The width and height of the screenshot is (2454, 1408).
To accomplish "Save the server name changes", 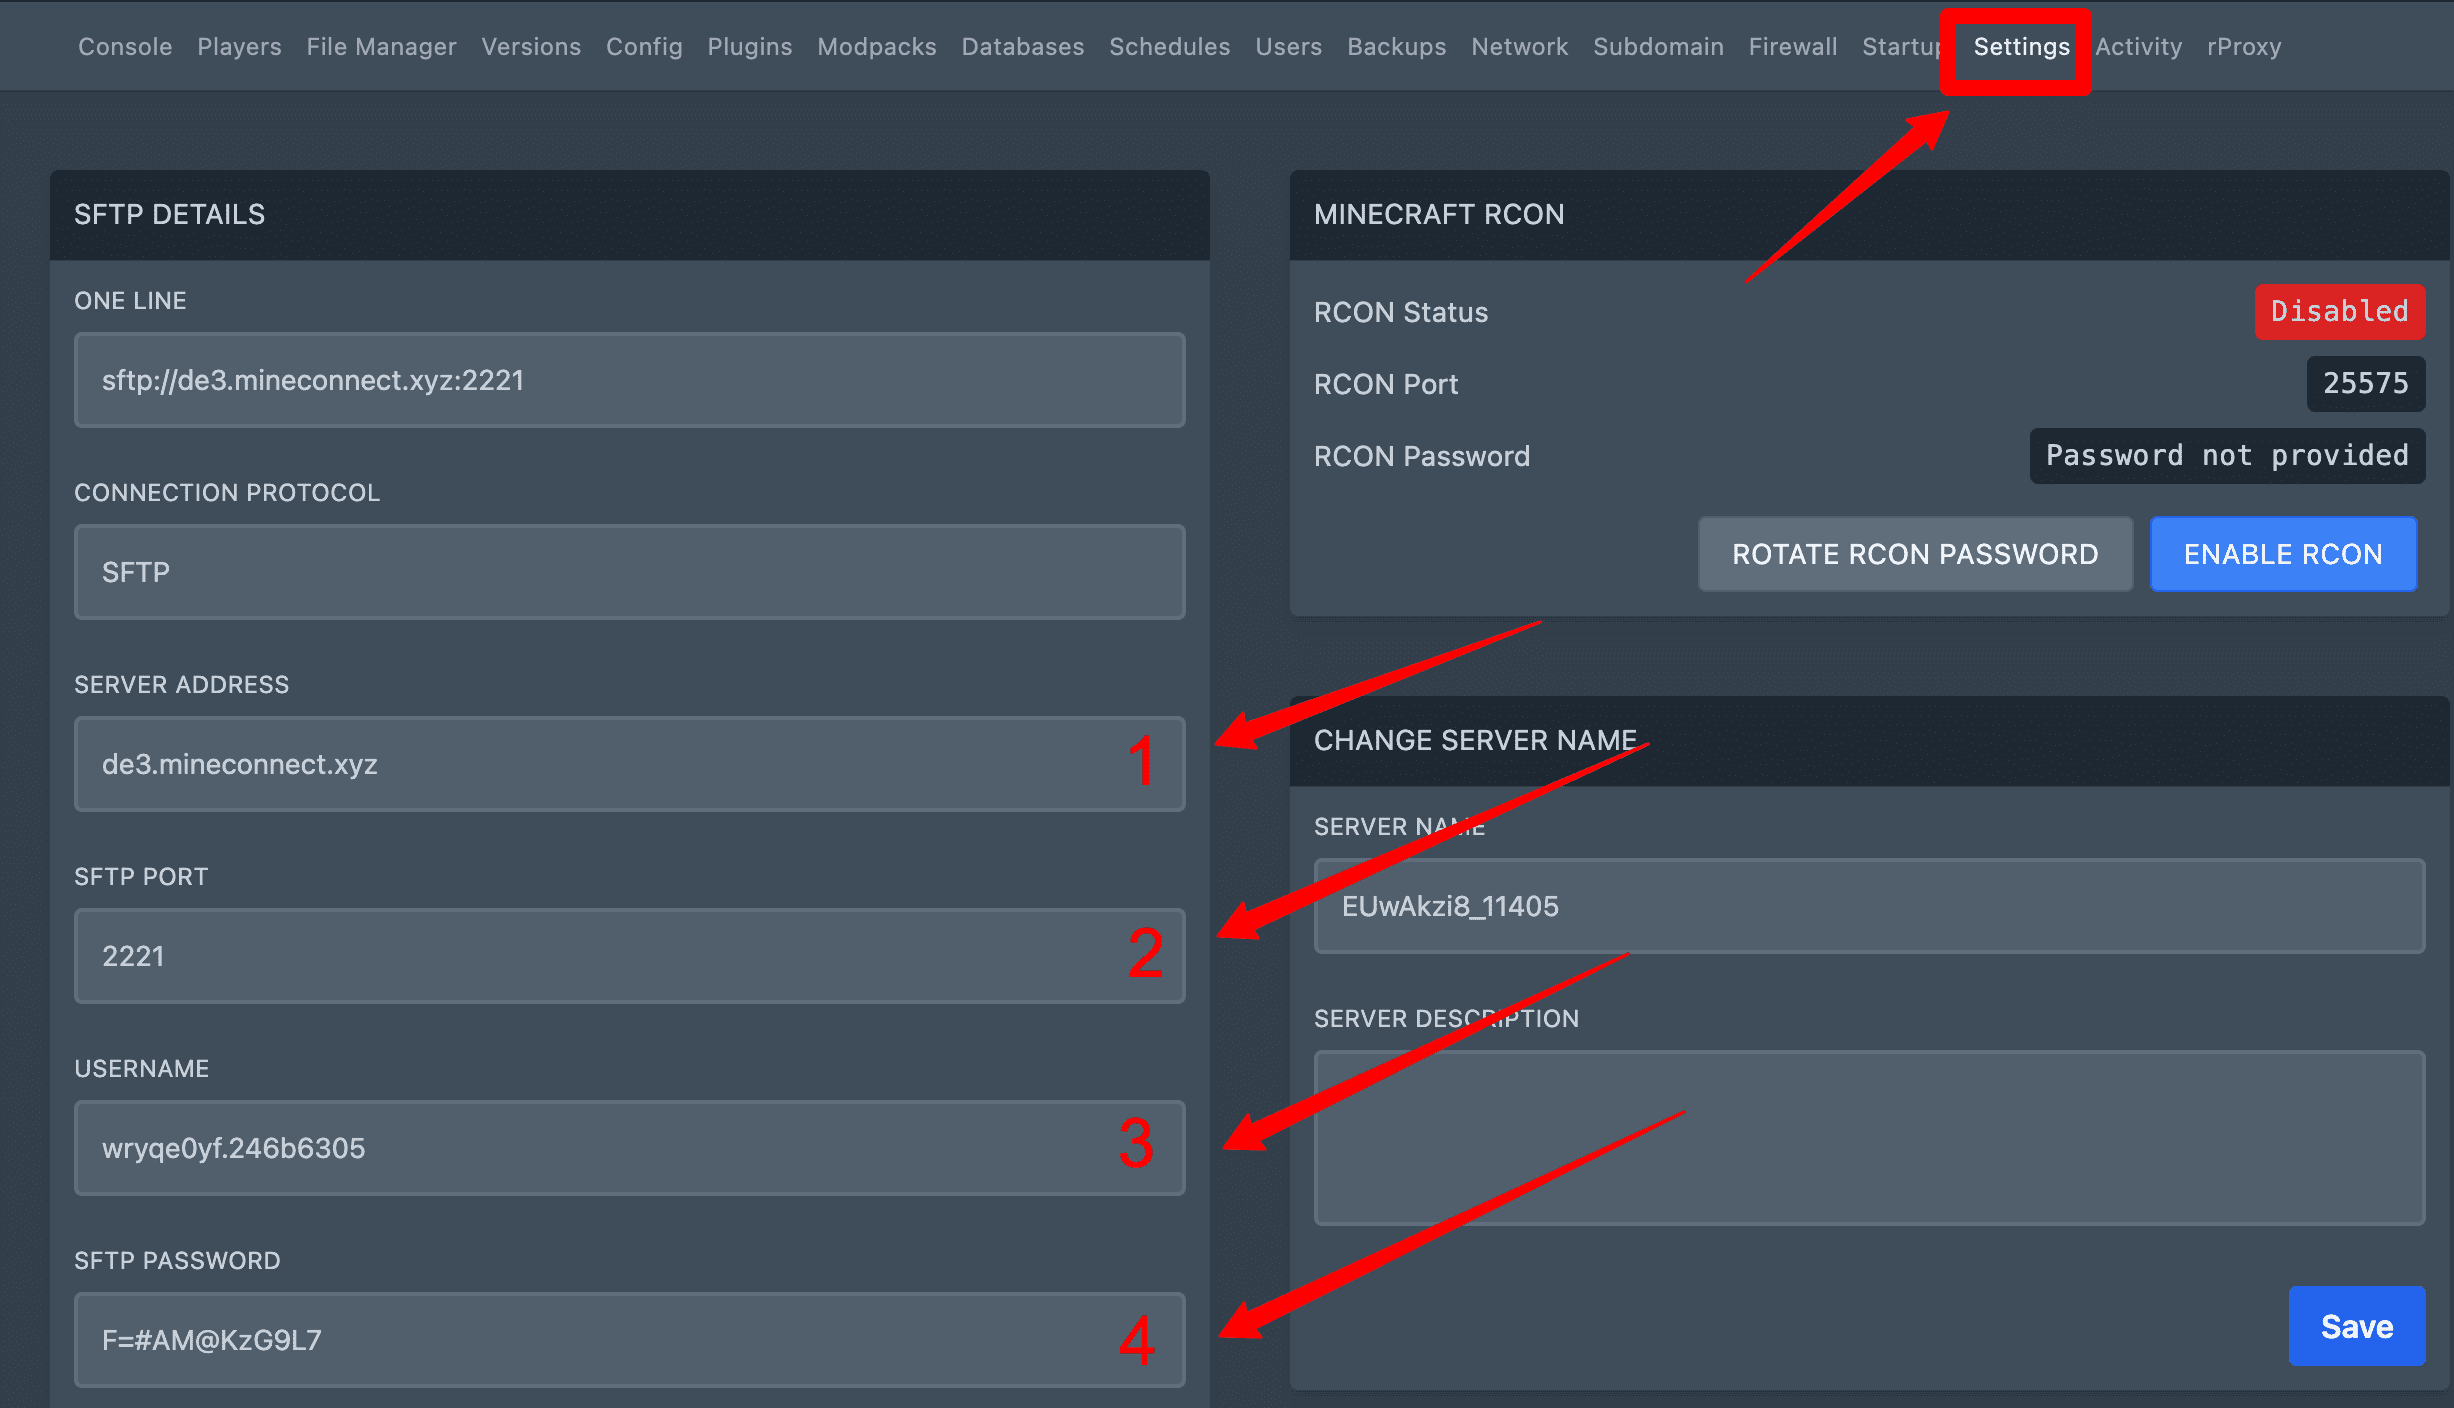I will [x=2357, y=1326].
